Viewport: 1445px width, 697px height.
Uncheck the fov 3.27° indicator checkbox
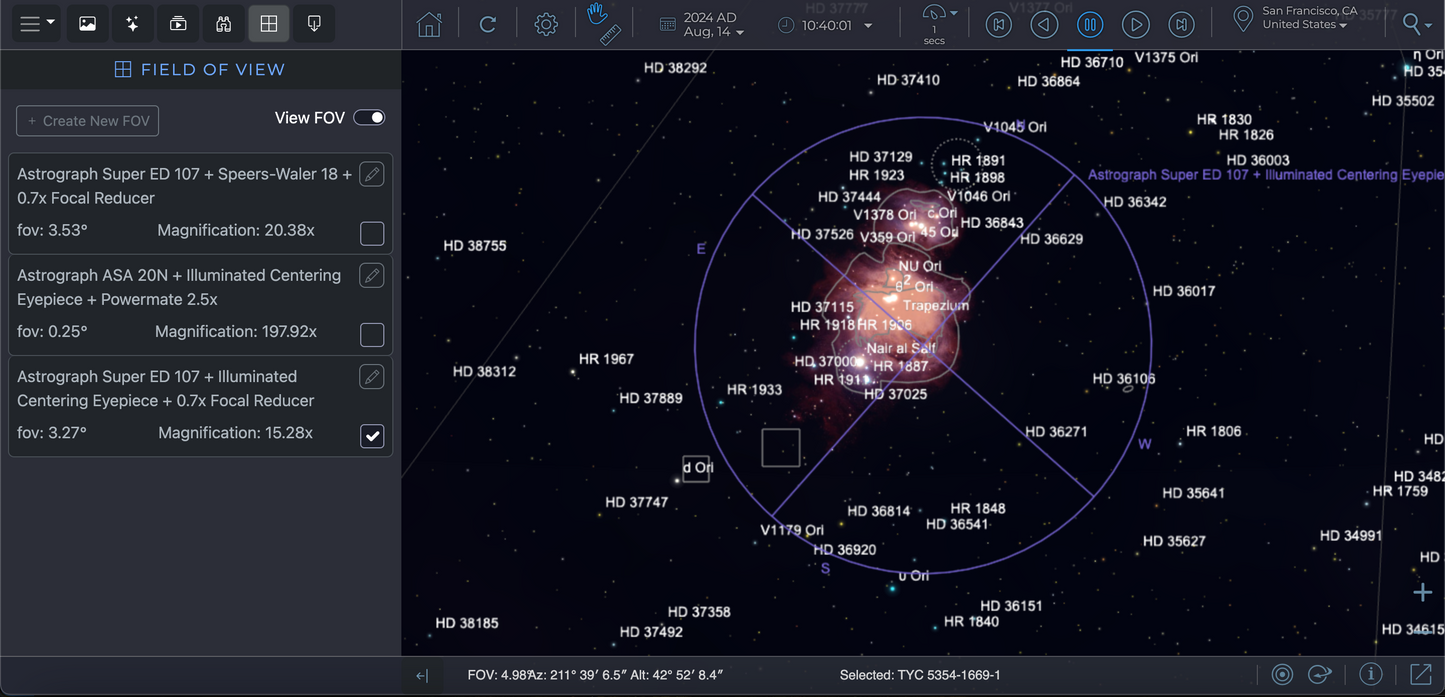click(371, 435)
